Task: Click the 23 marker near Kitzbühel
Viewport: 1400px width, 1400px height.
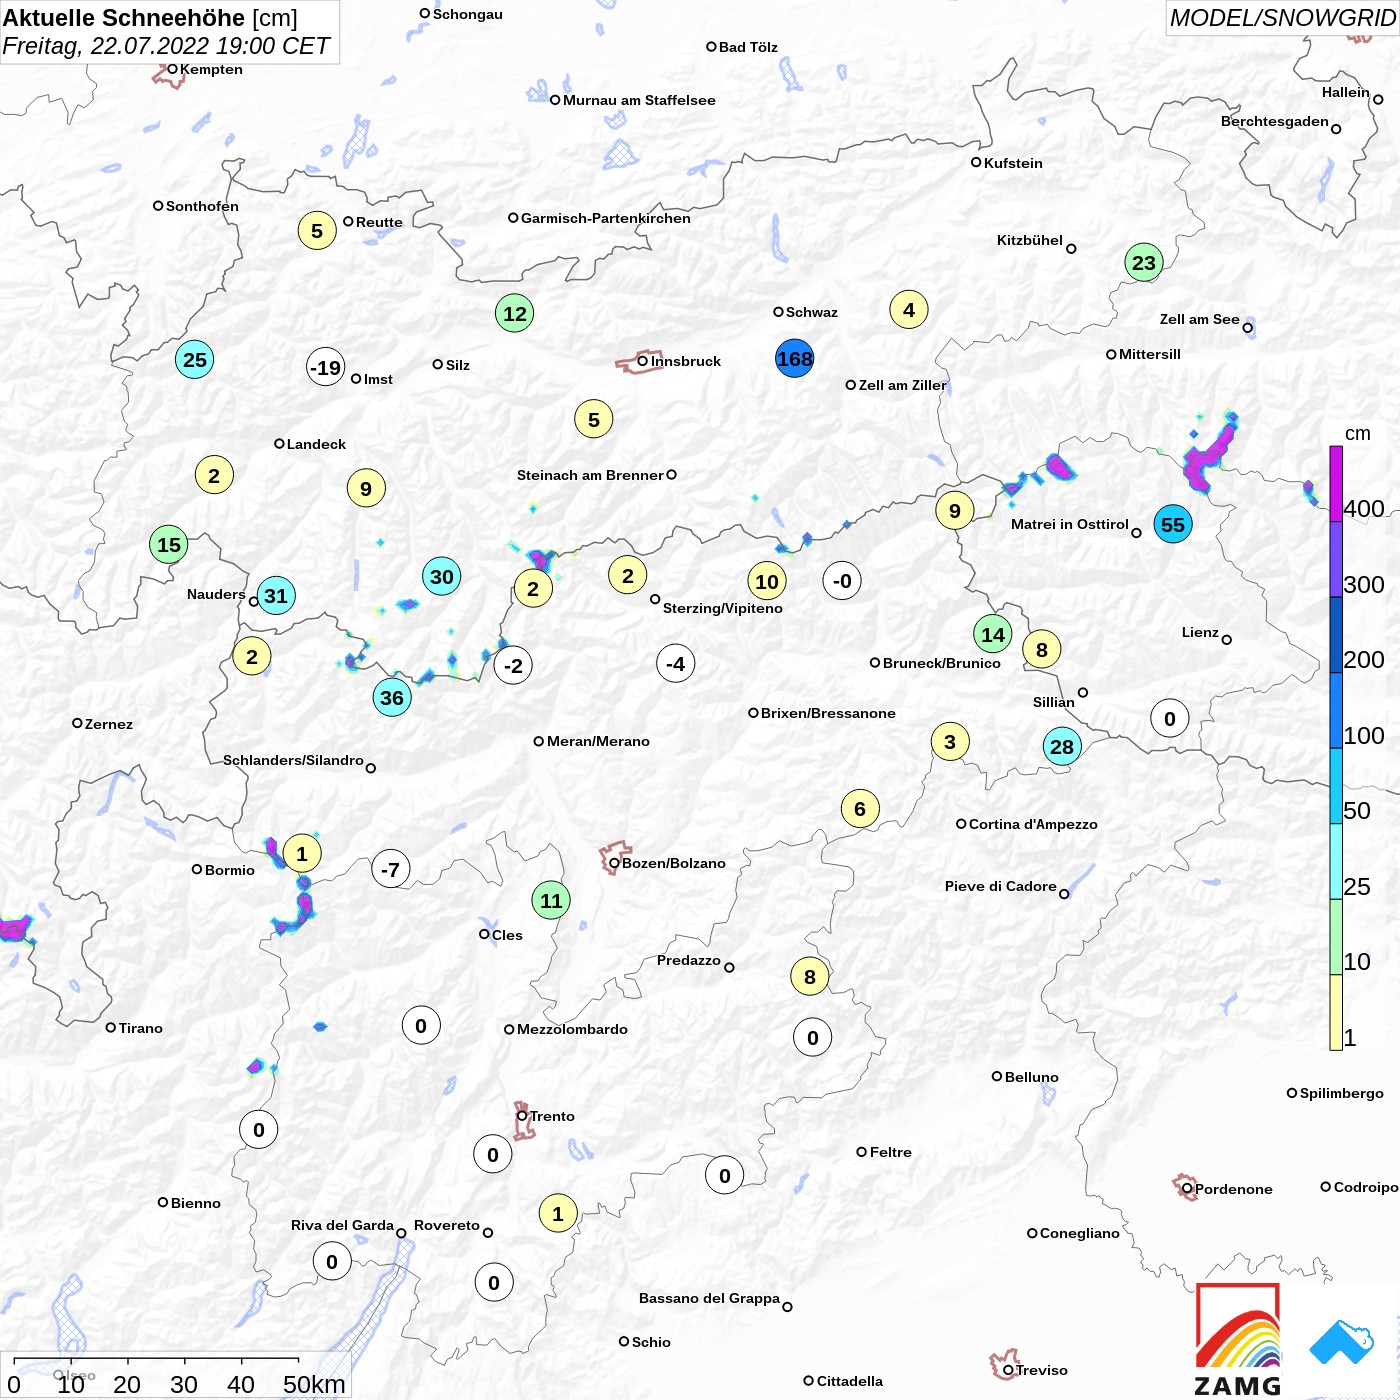Action: click(x=1144, y=262)
